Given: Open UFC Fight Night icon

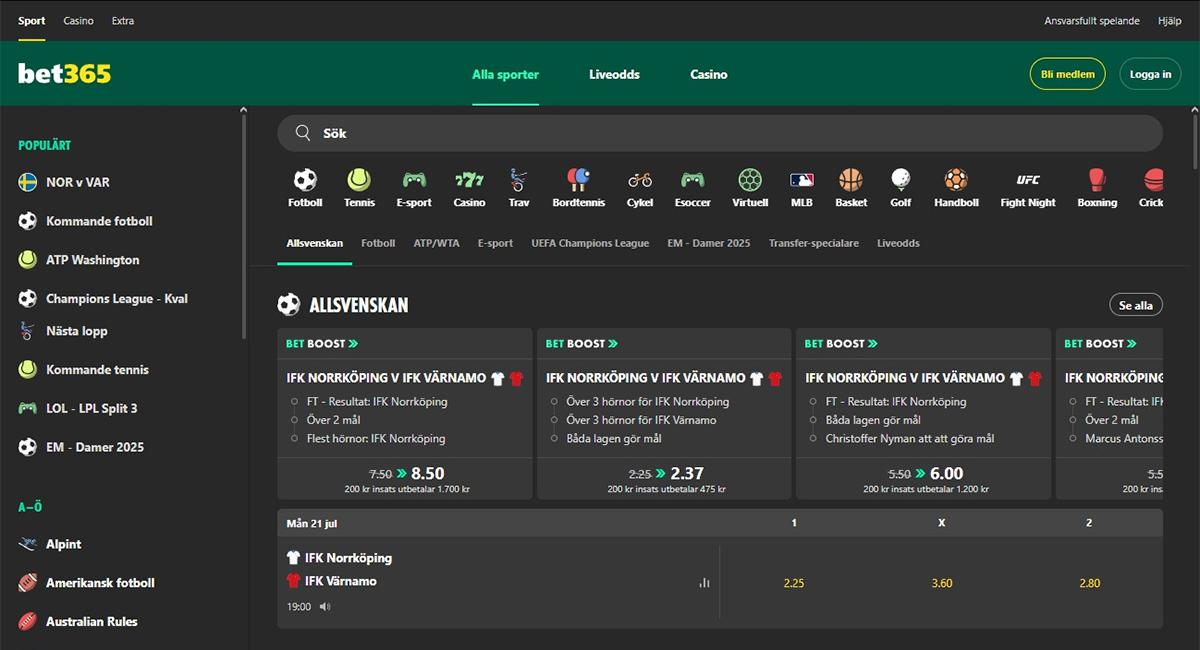Looking at the screenshot, I should pos(1028,180).
